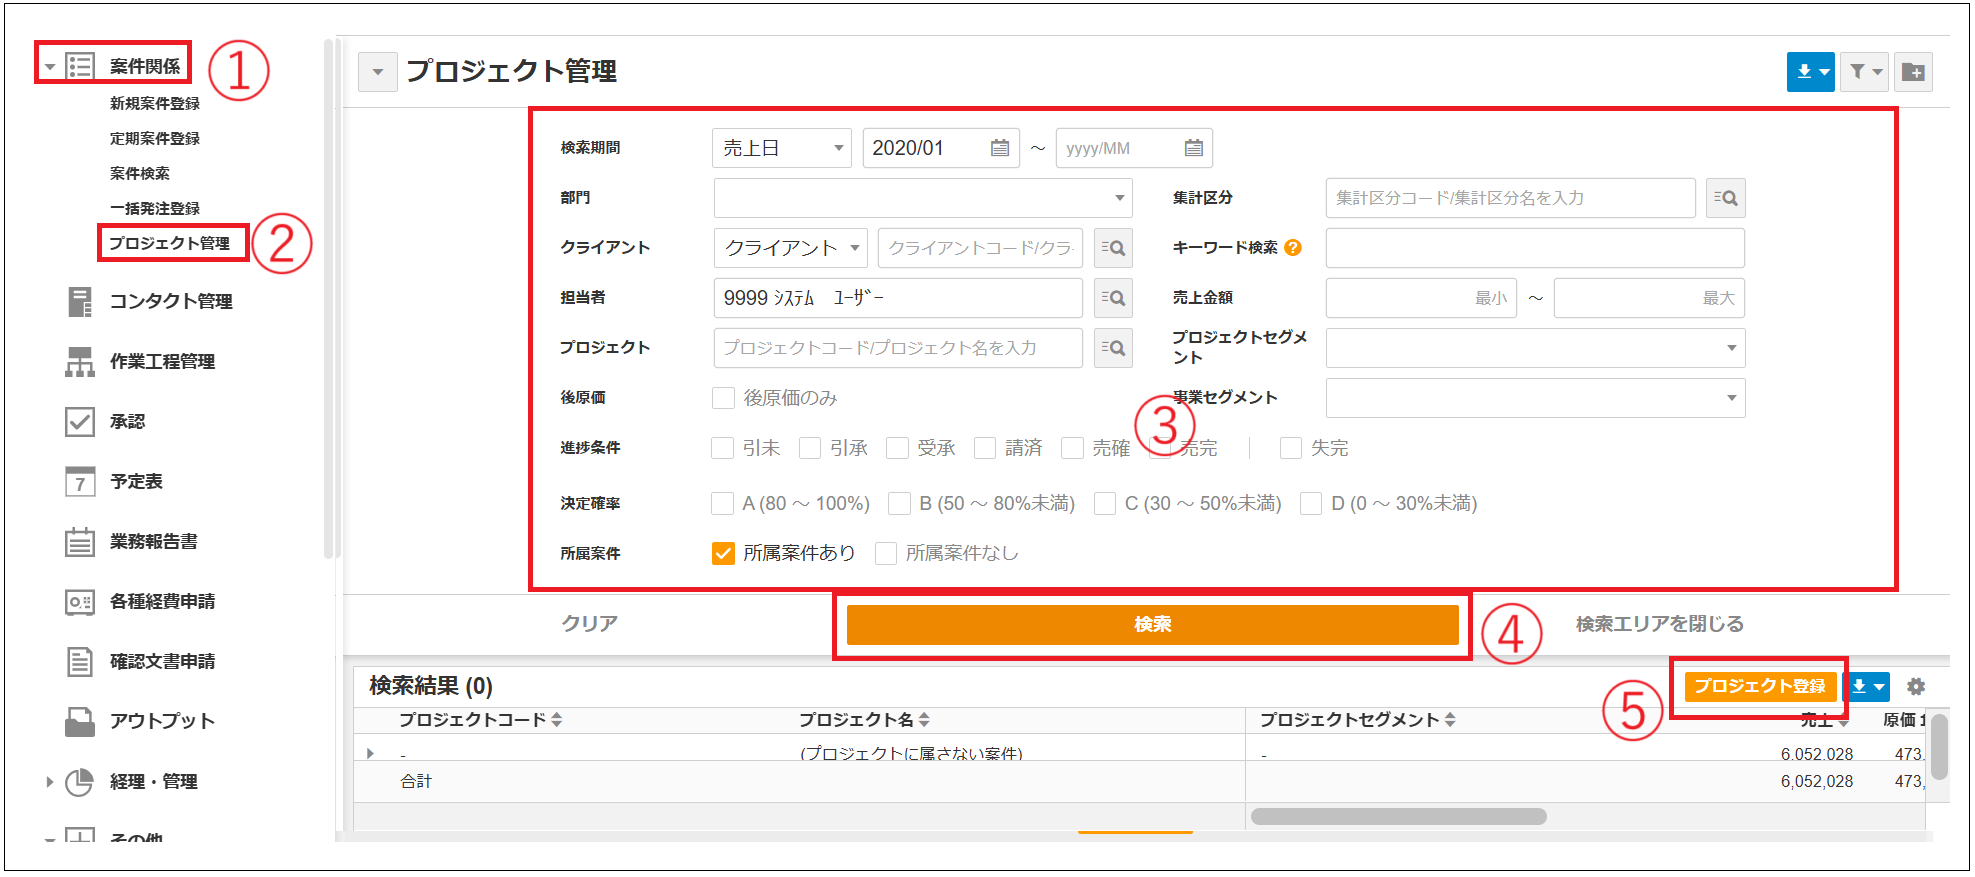Viewport: 1975px width, 877px height.
Task: Check the 請済 progress checkbox
Action: tap(985, 448)
